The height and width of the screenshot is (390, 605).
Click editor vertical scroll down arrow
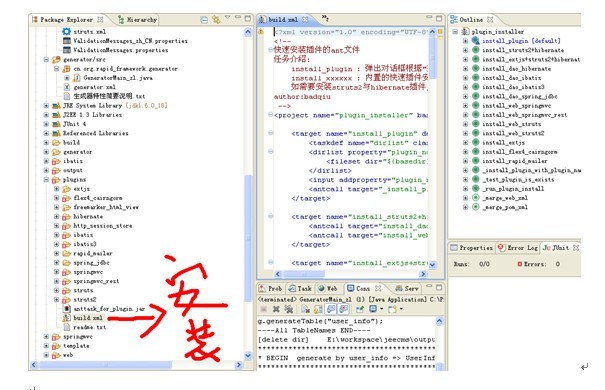click(433, 265)
